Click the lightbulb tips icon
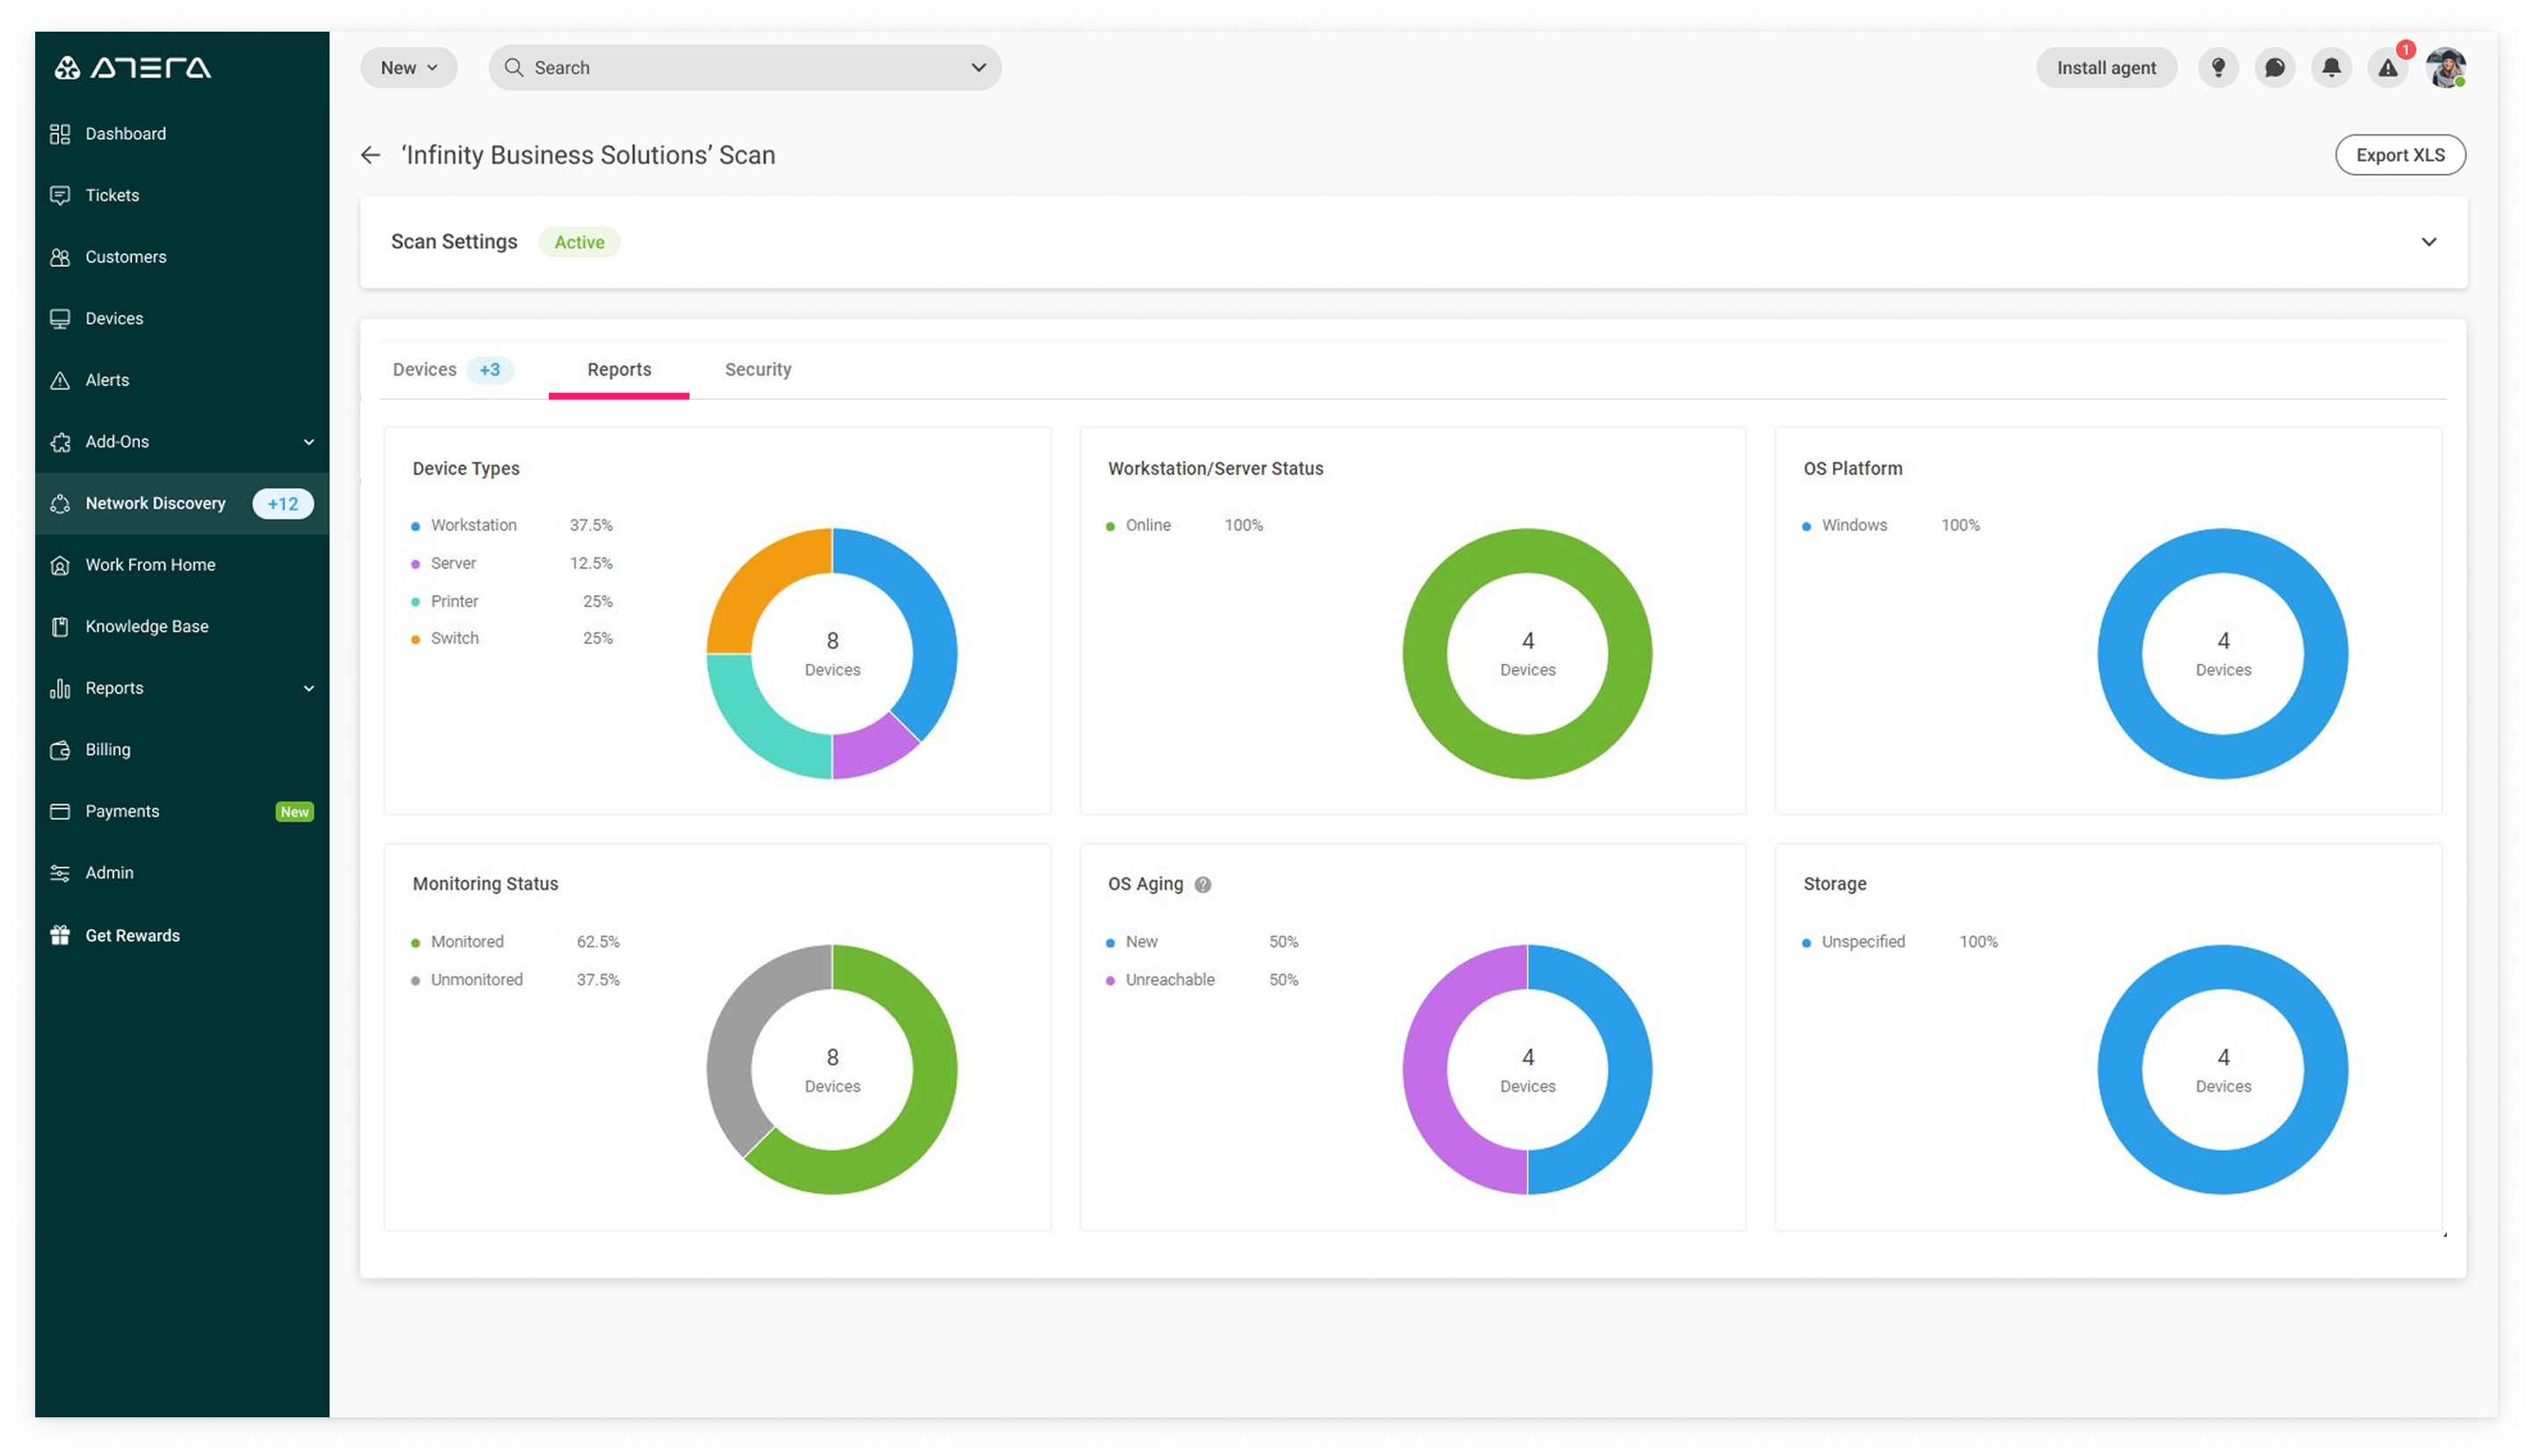Image resolution: width=2533 pixels, height=1456 pixels. 2218,68
